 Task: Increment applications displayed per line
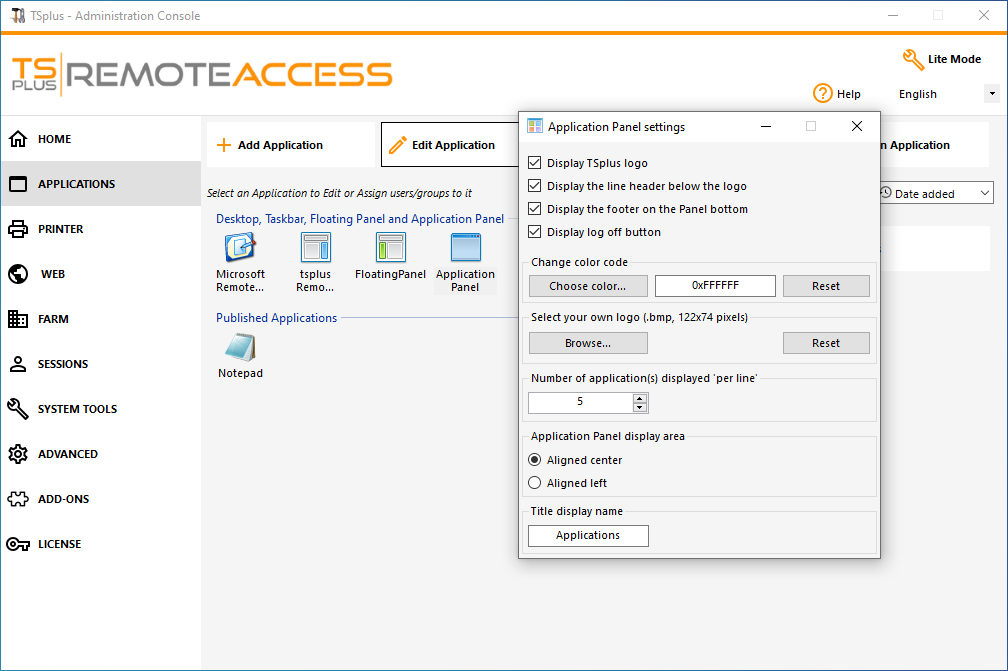tap(640, 398)
